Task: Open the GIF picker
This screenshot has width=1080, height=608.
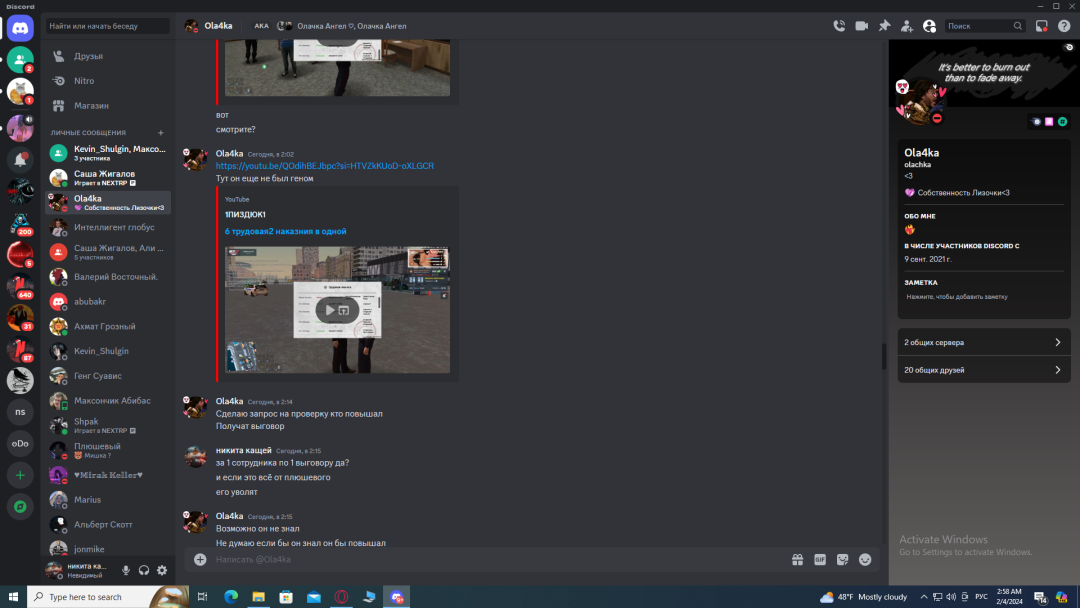Action: click(820, 560)
